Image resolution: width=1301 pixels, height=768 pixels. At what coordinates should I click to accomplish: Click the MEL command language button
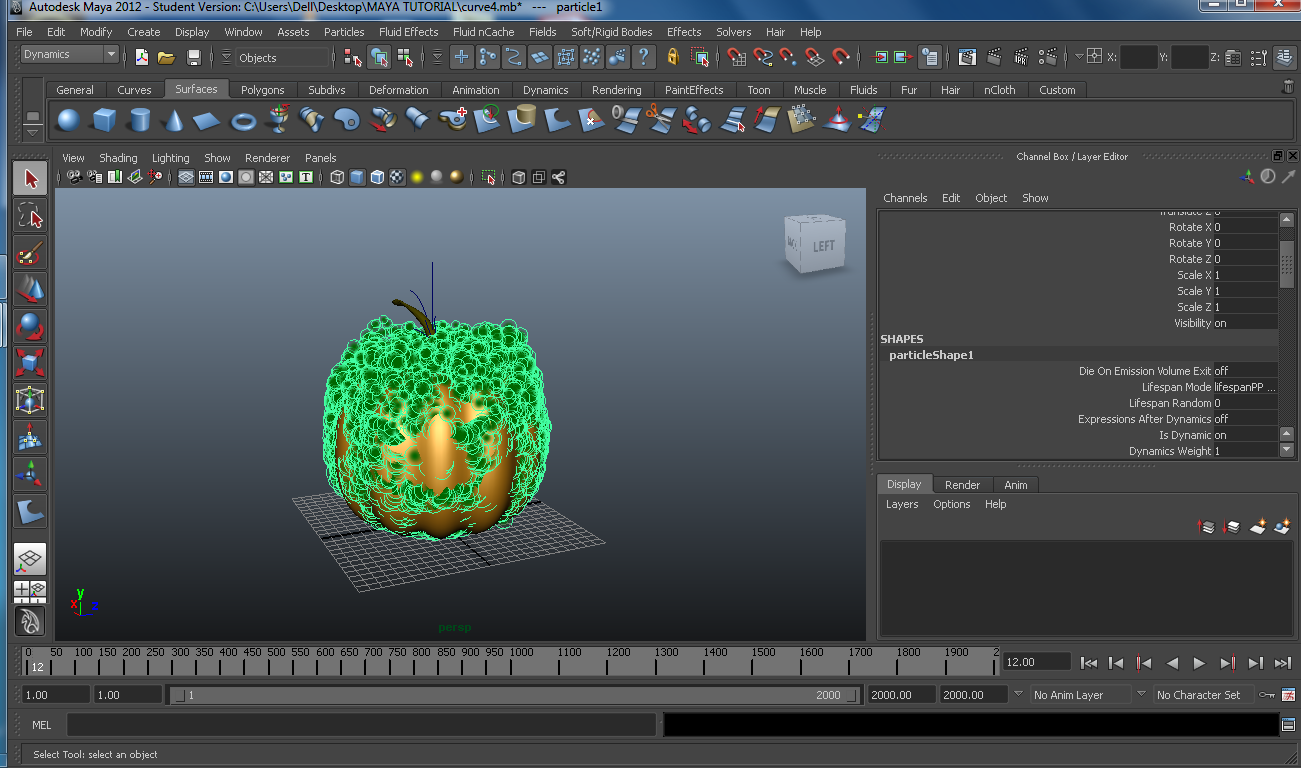tap(42, 725)
